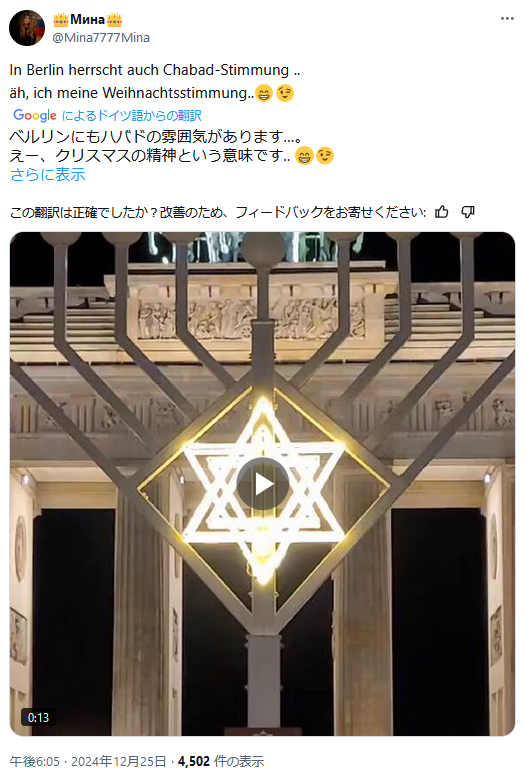This screenshot has width=526, height=780.
Task: Click the によるドイツ語からの翻訳 translation link
Action: [x=131, y=115]
